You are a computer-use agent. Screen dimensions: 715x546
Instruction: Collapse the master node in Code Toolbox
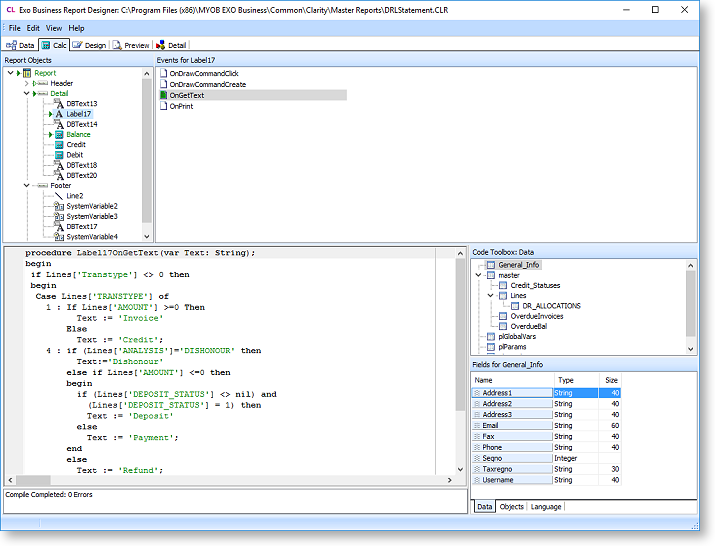point(479,275)
